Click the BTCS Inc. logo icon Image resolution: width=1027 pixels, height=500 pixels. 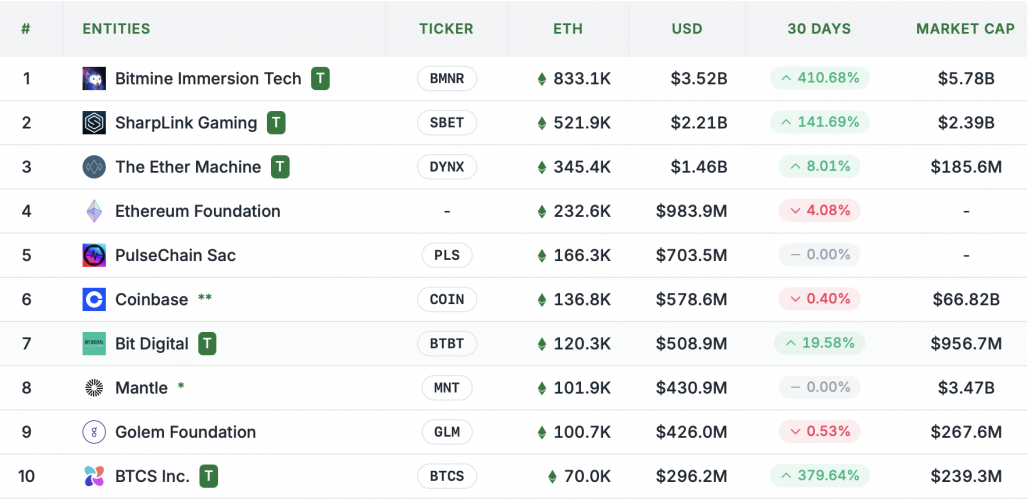[x=94, y=476]
